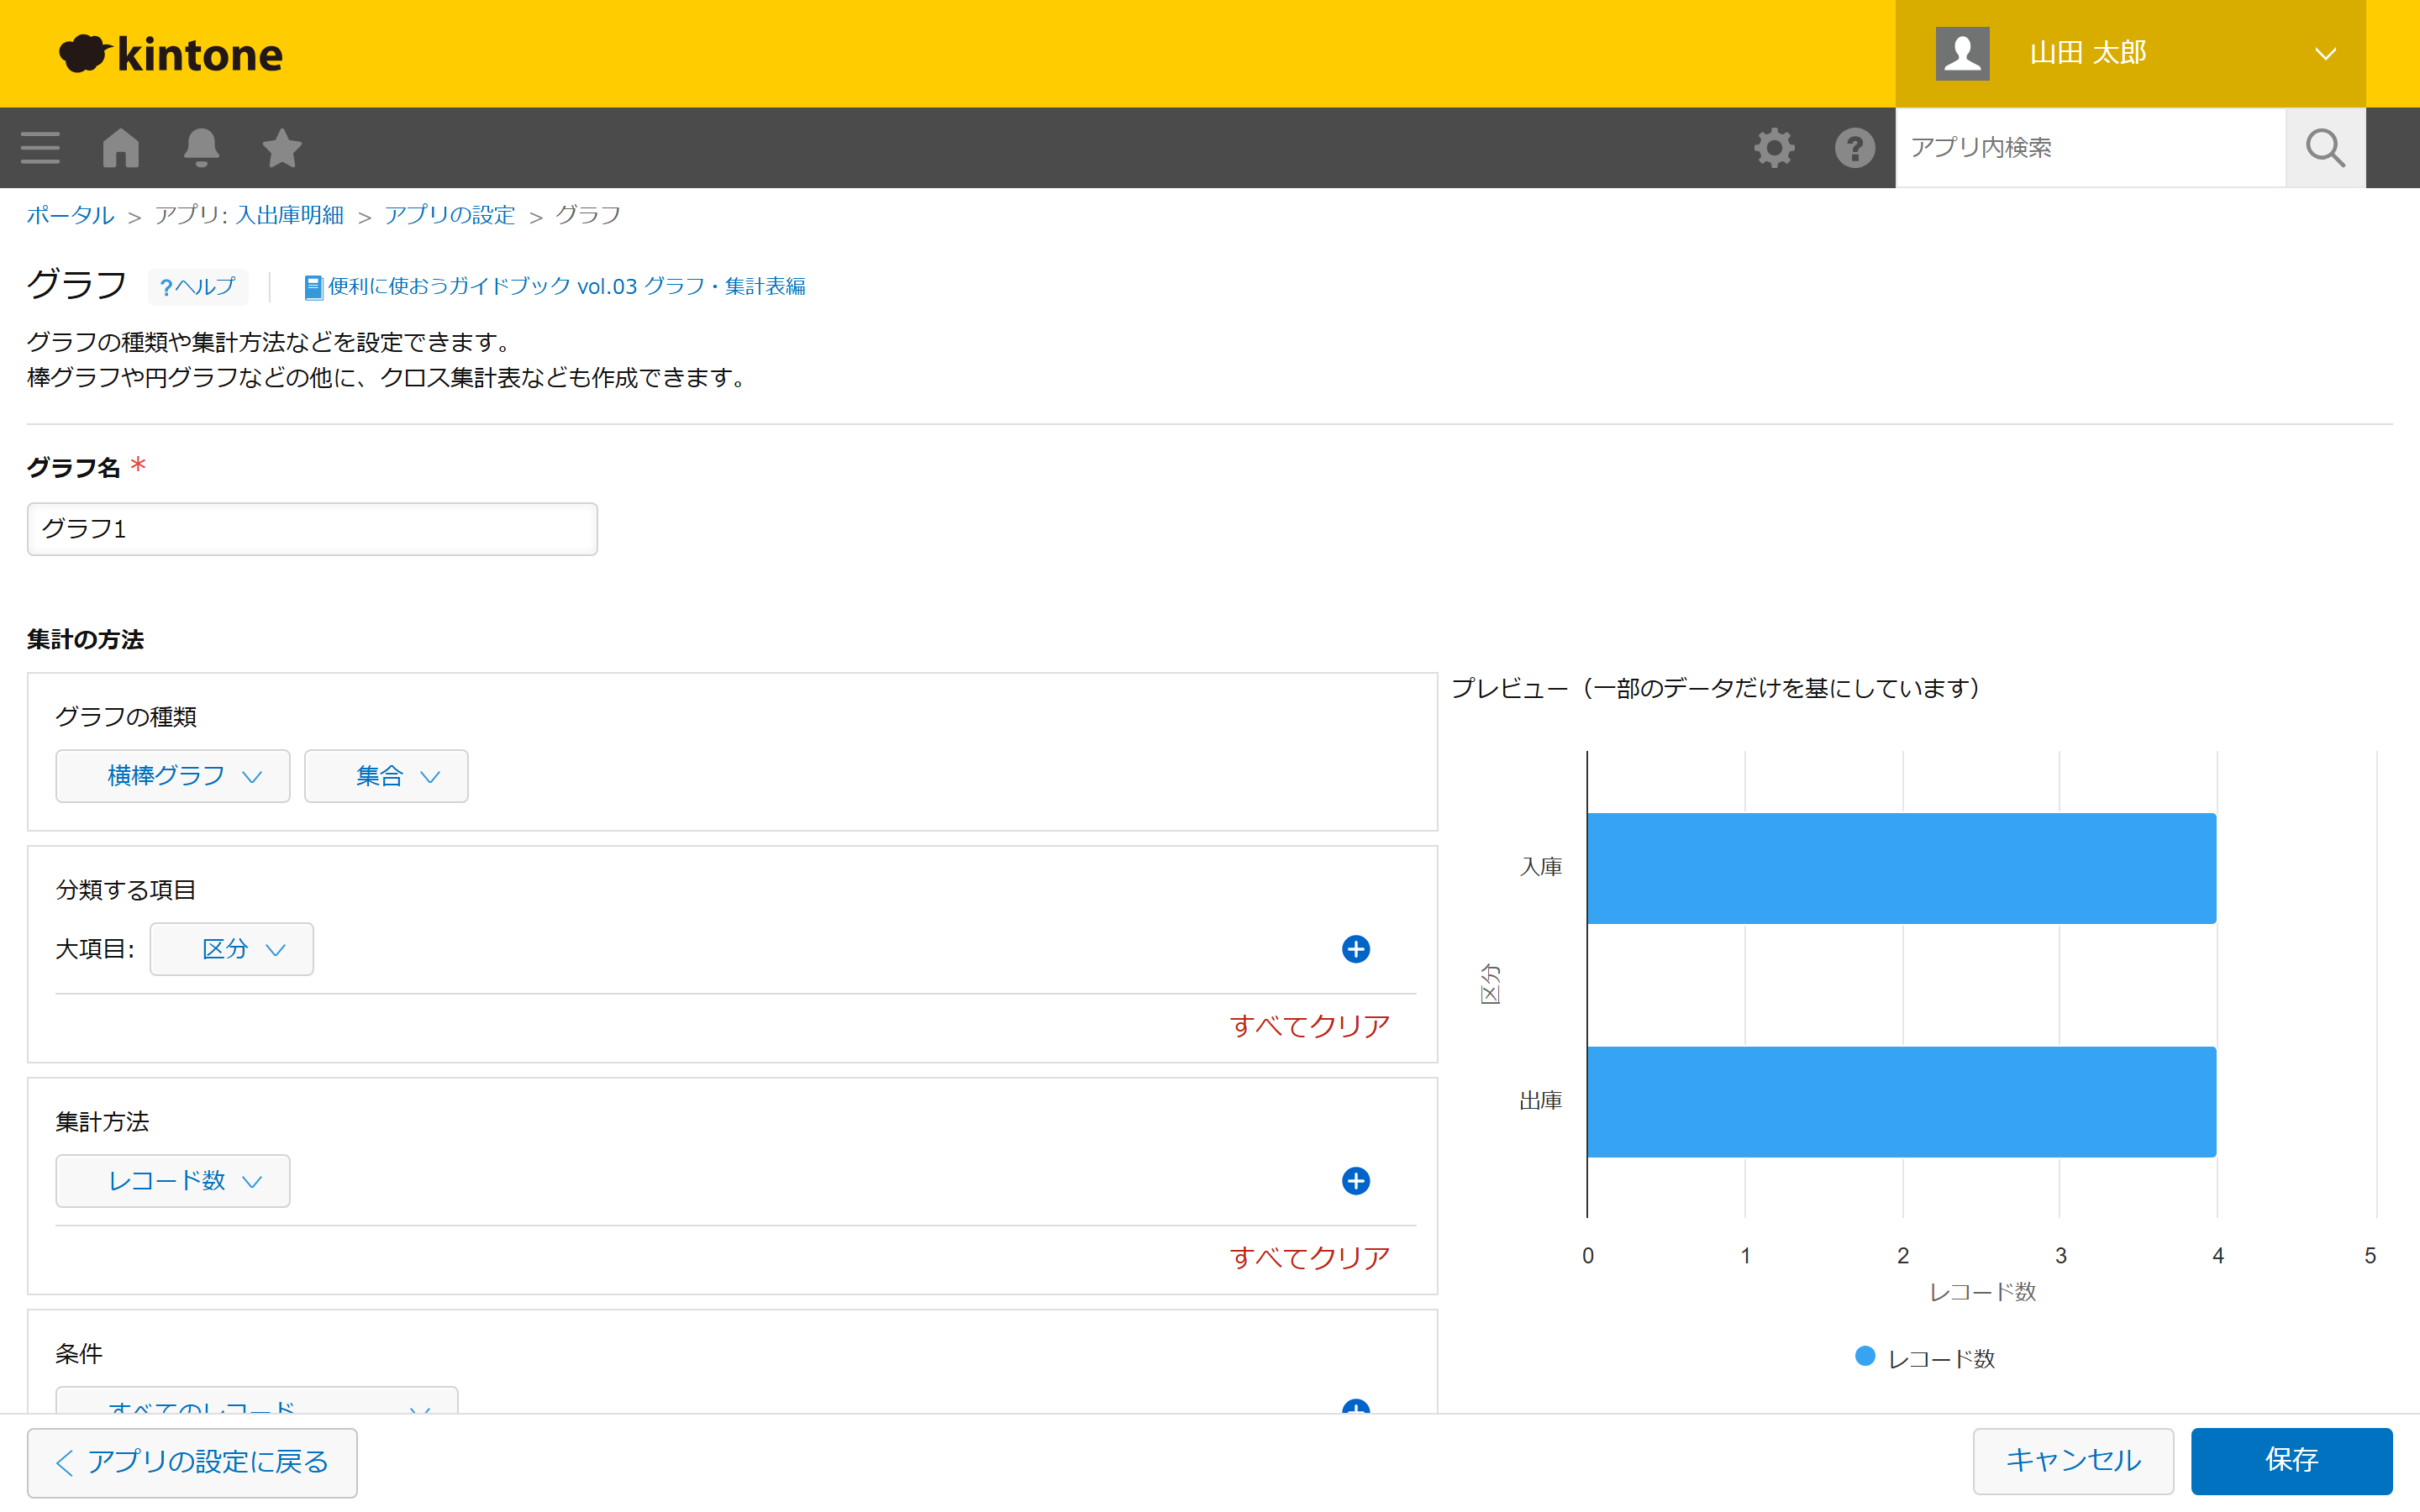Click the 入庫 bar in preview
This screenshot has width=2420, height=1512.
click(1901, 868)
